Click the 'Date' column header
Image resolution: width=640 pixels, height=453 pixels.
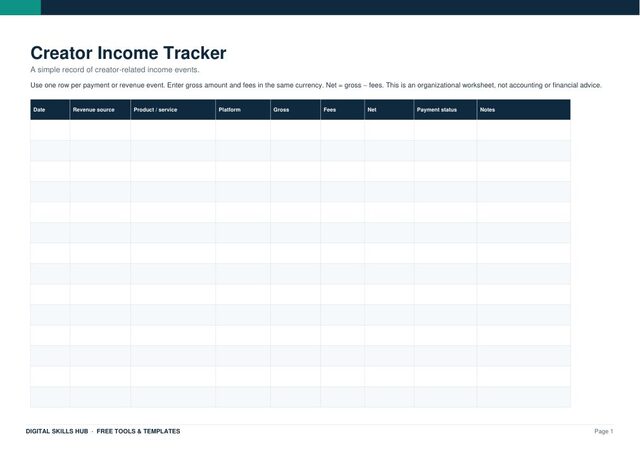point(50,109)
